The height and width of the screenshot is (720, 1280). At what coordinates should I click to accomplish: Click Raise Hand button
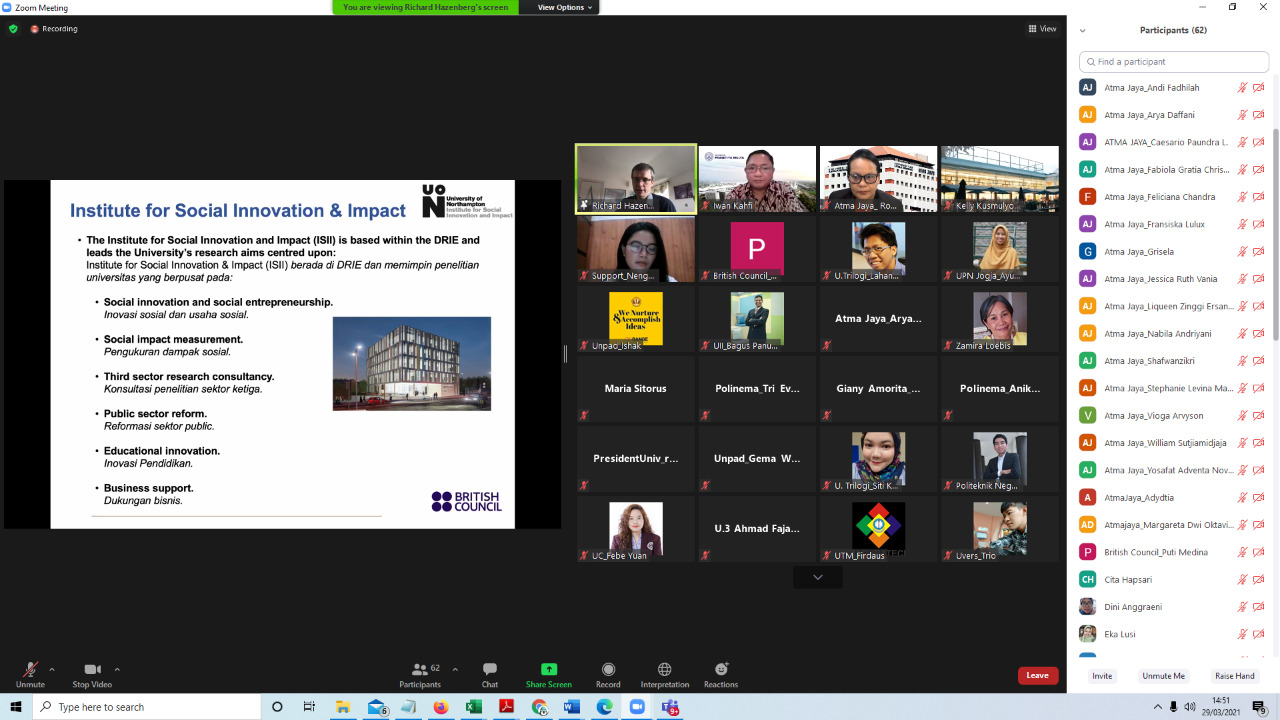[x=1235, y=676]
